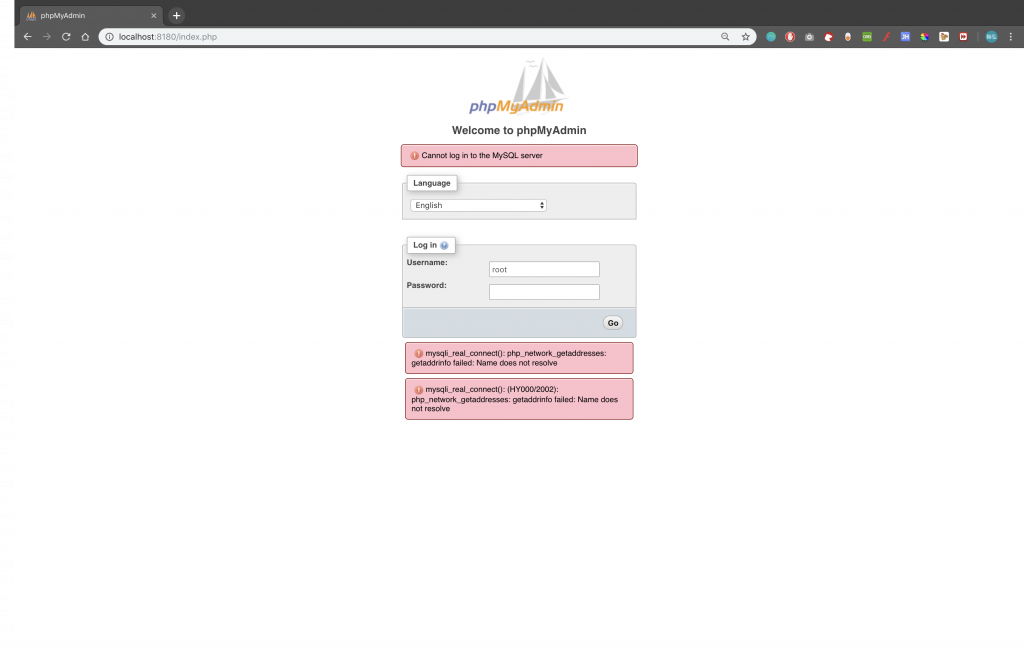Open the rainbow color wheel extension icon
This screenshot has height=648, width=1024.
pyautogui.click(x=925, y=37)
